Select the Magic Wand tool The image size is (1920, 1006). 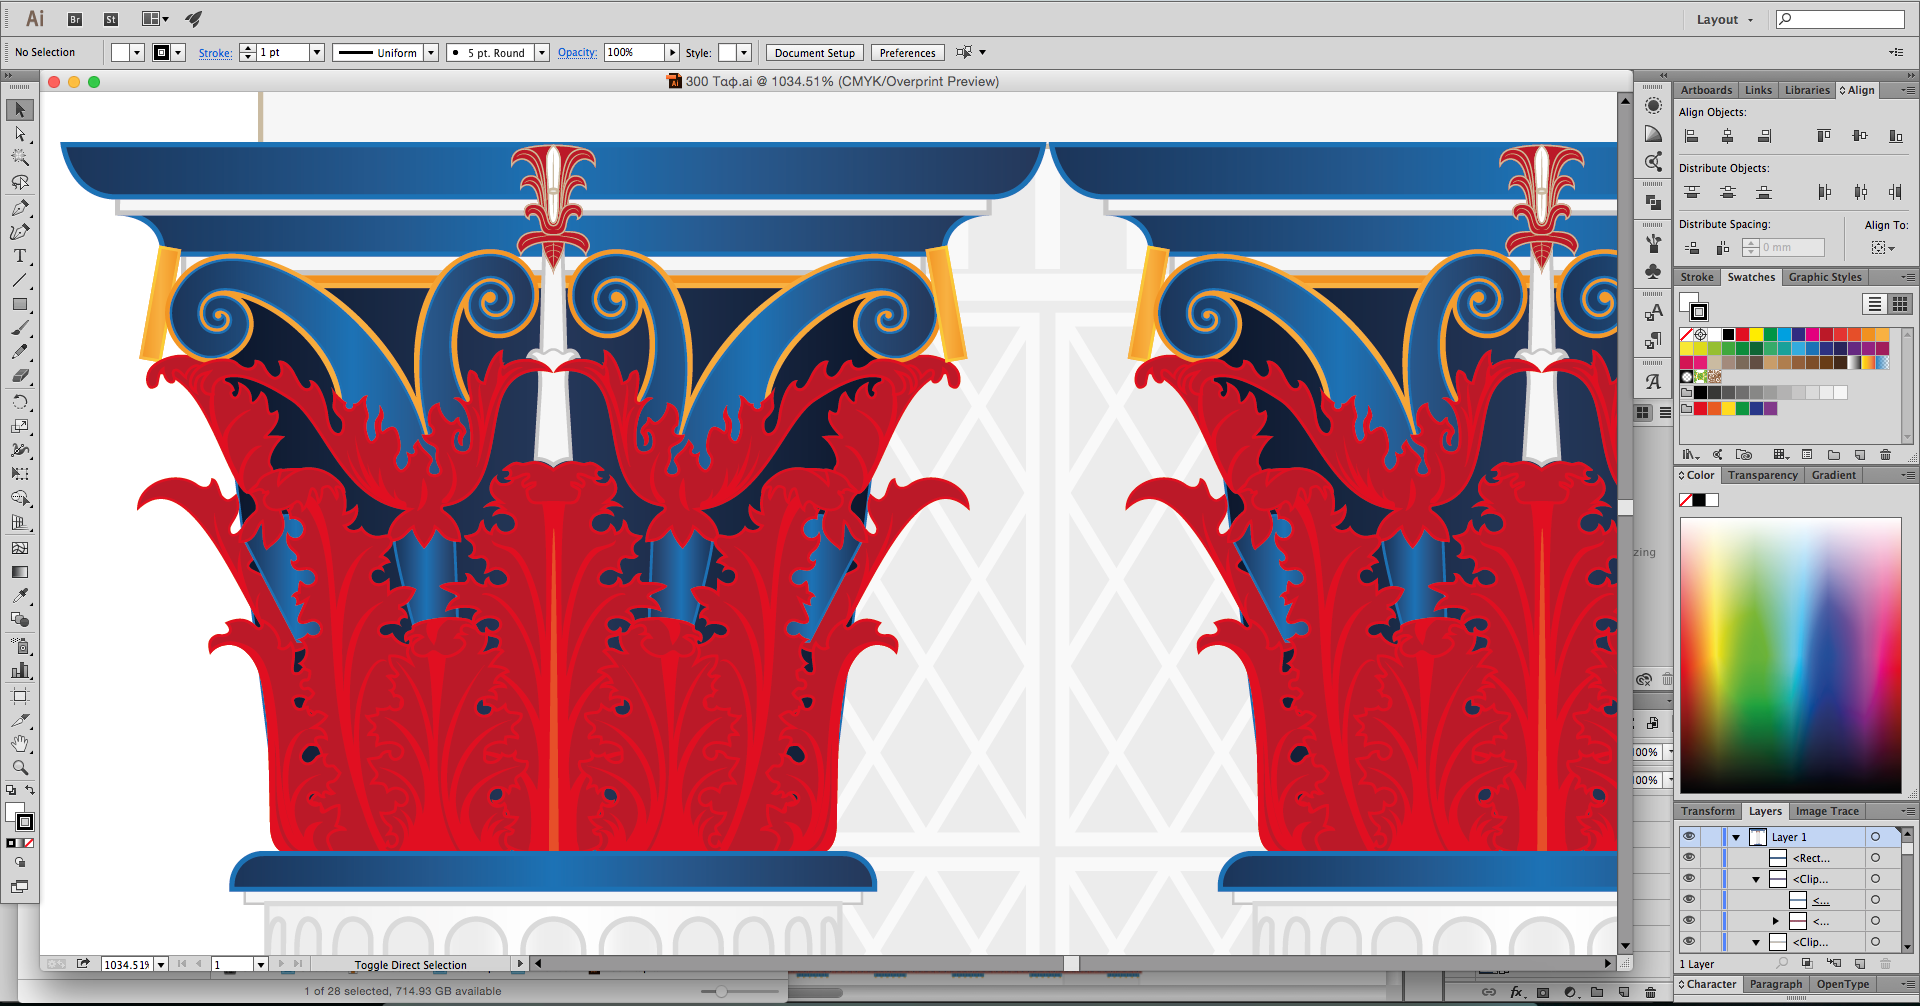[20, 158]
